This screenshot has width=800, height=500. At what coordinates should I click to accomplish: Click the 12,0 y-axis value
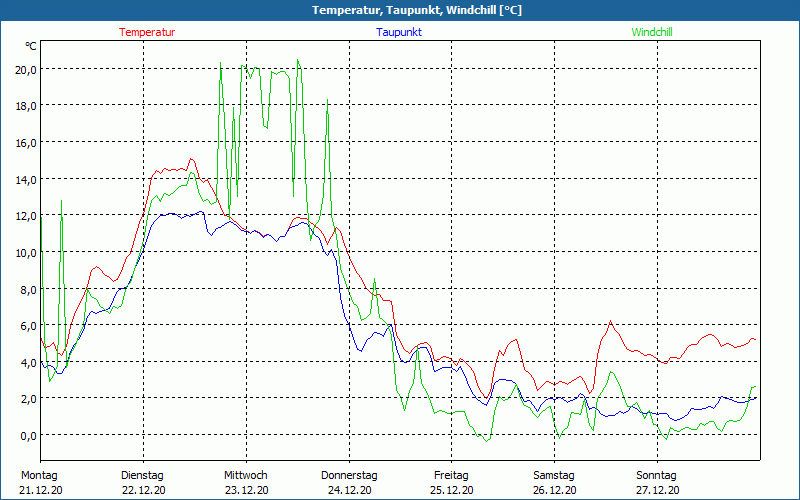point(26,216)
